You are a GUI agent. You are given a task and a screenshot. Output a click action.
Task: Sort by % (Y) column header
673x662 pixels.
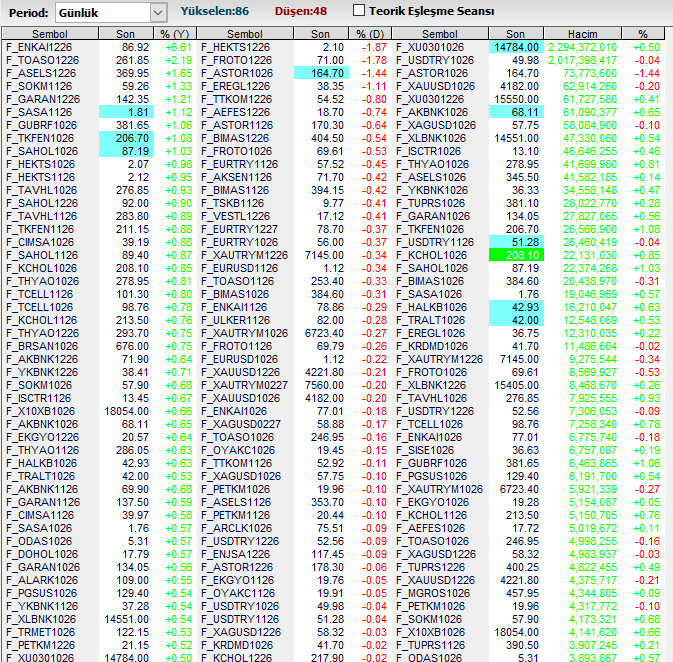[x=175, y=33]
